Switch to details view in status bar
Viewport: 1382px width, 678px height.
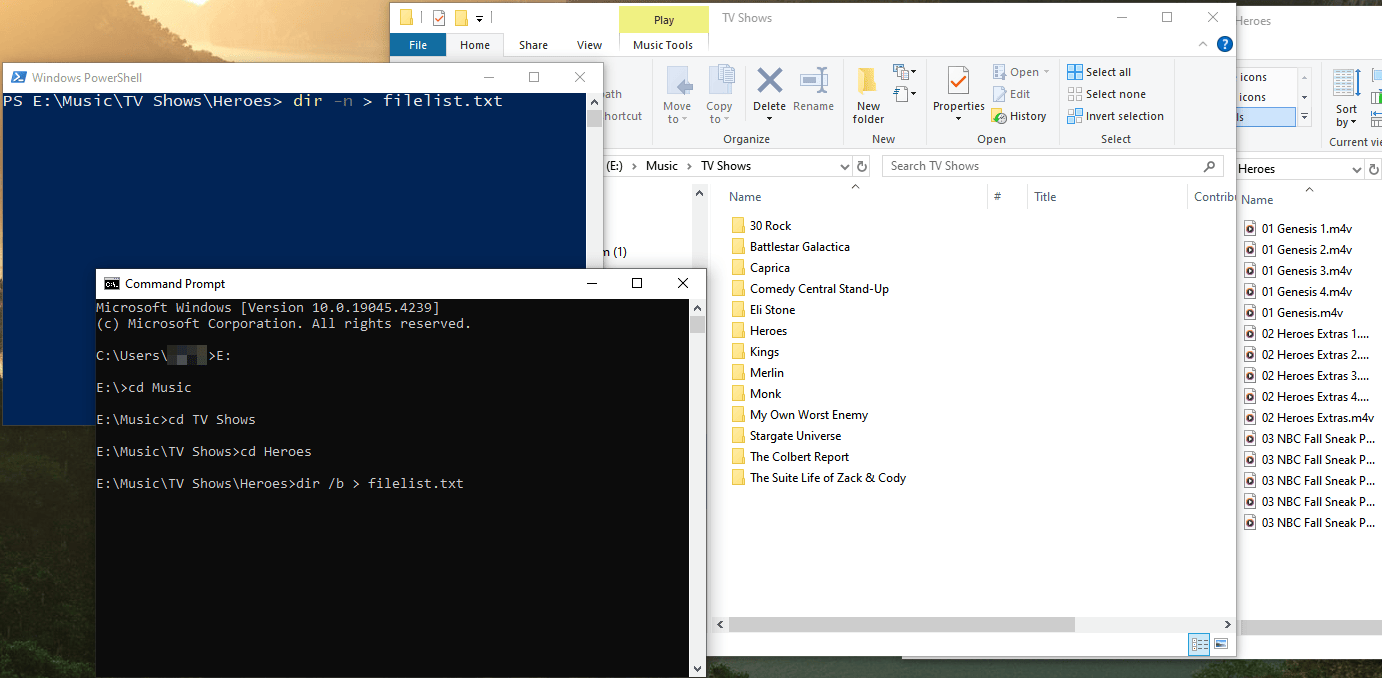pos(1199,643)
